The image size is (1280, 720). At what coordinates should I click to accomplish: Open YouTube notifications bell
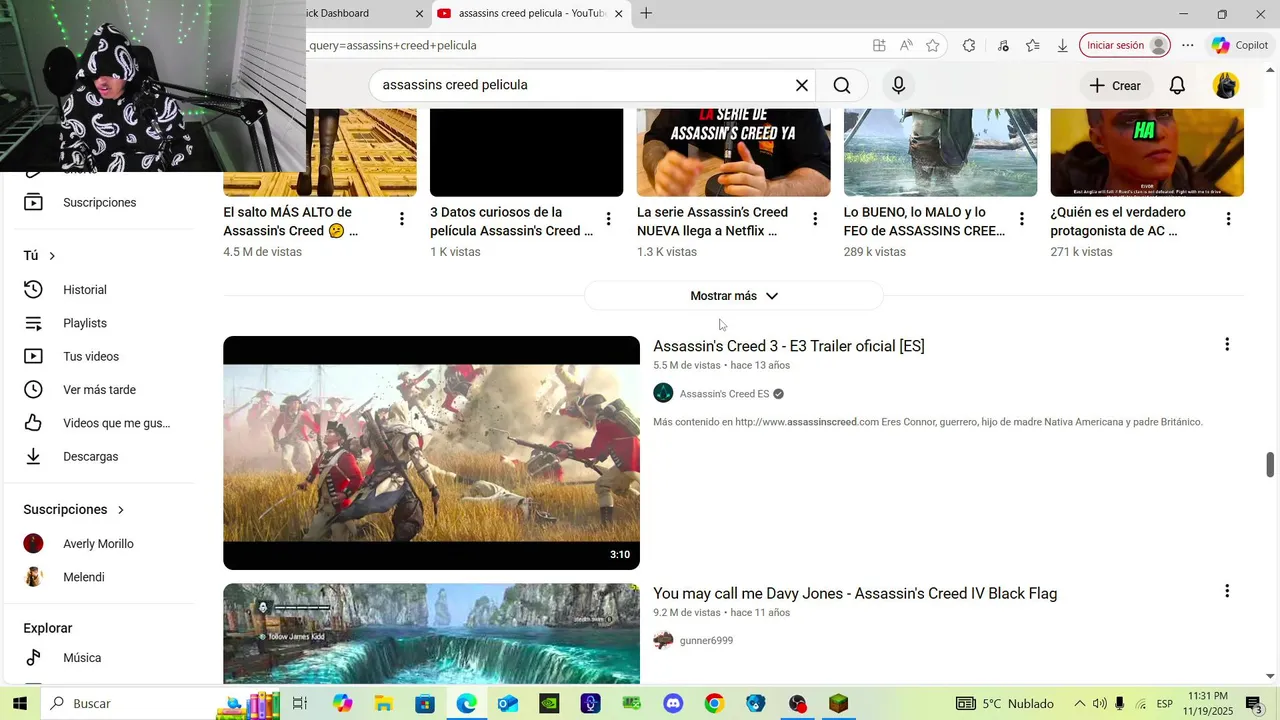[1177, 85]
